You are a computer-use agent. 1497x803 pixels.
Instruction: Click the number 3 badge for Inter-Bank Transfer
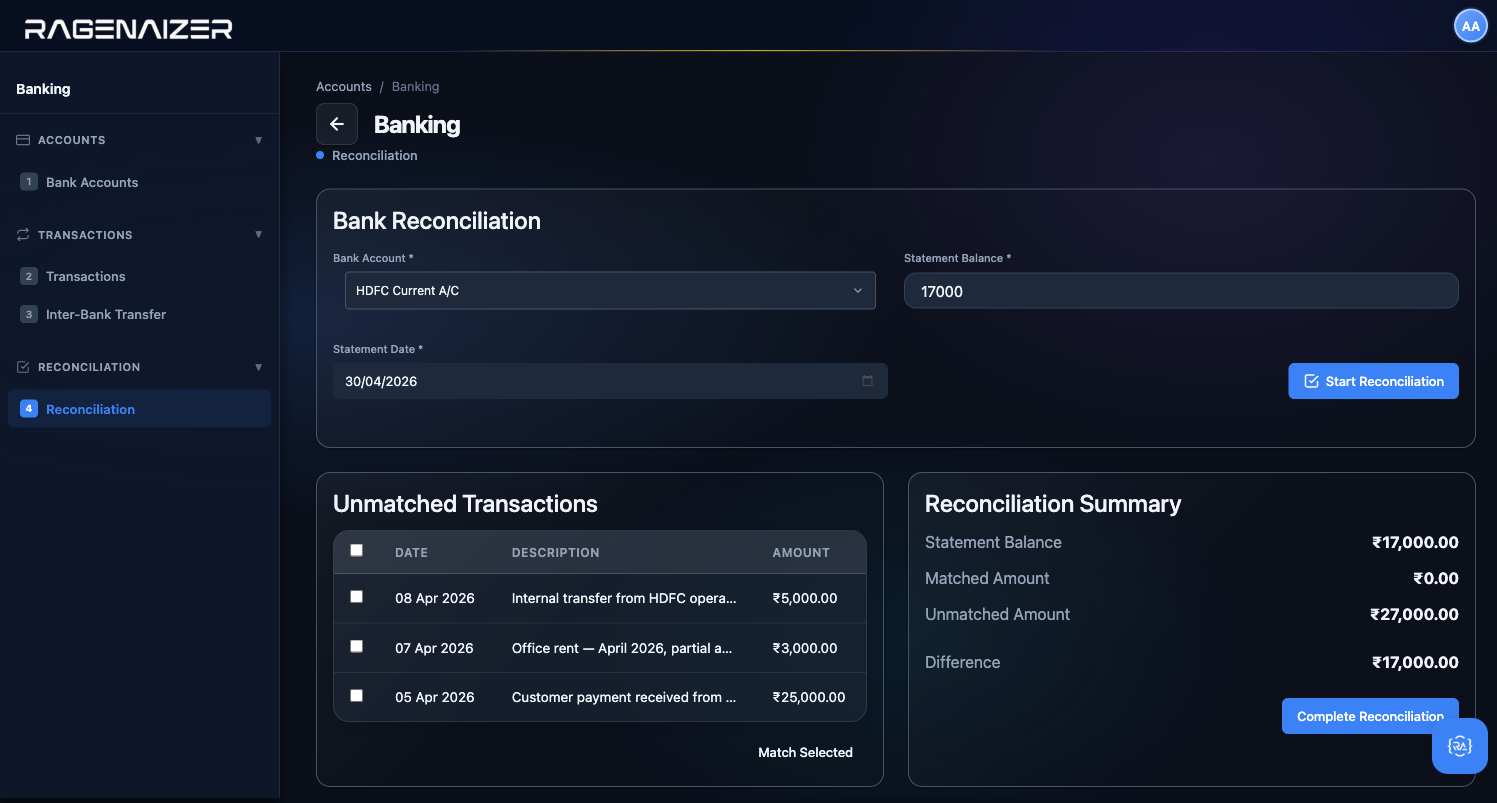point(29,314)
